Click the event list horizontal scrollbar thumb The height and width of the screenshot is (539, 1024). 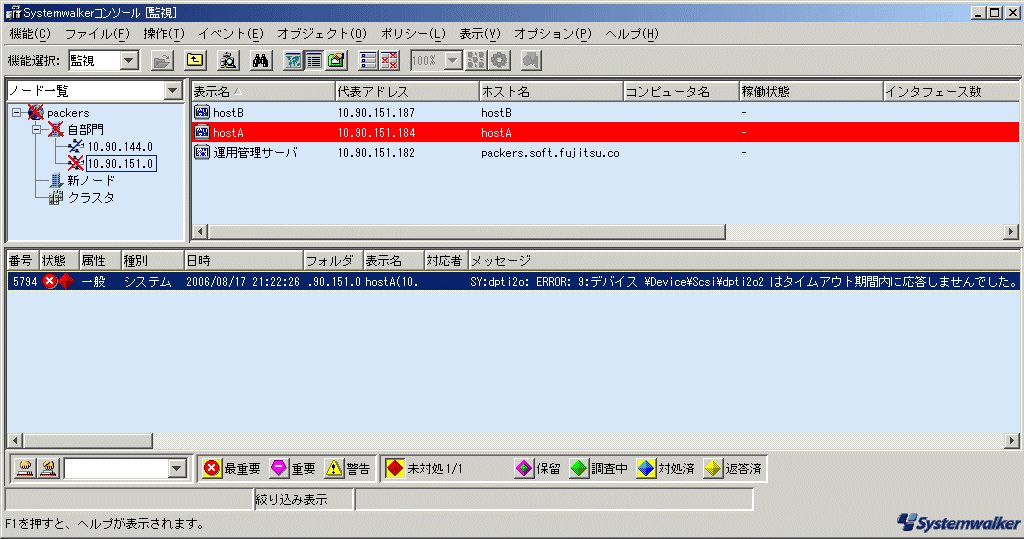(x=88, y=441)
